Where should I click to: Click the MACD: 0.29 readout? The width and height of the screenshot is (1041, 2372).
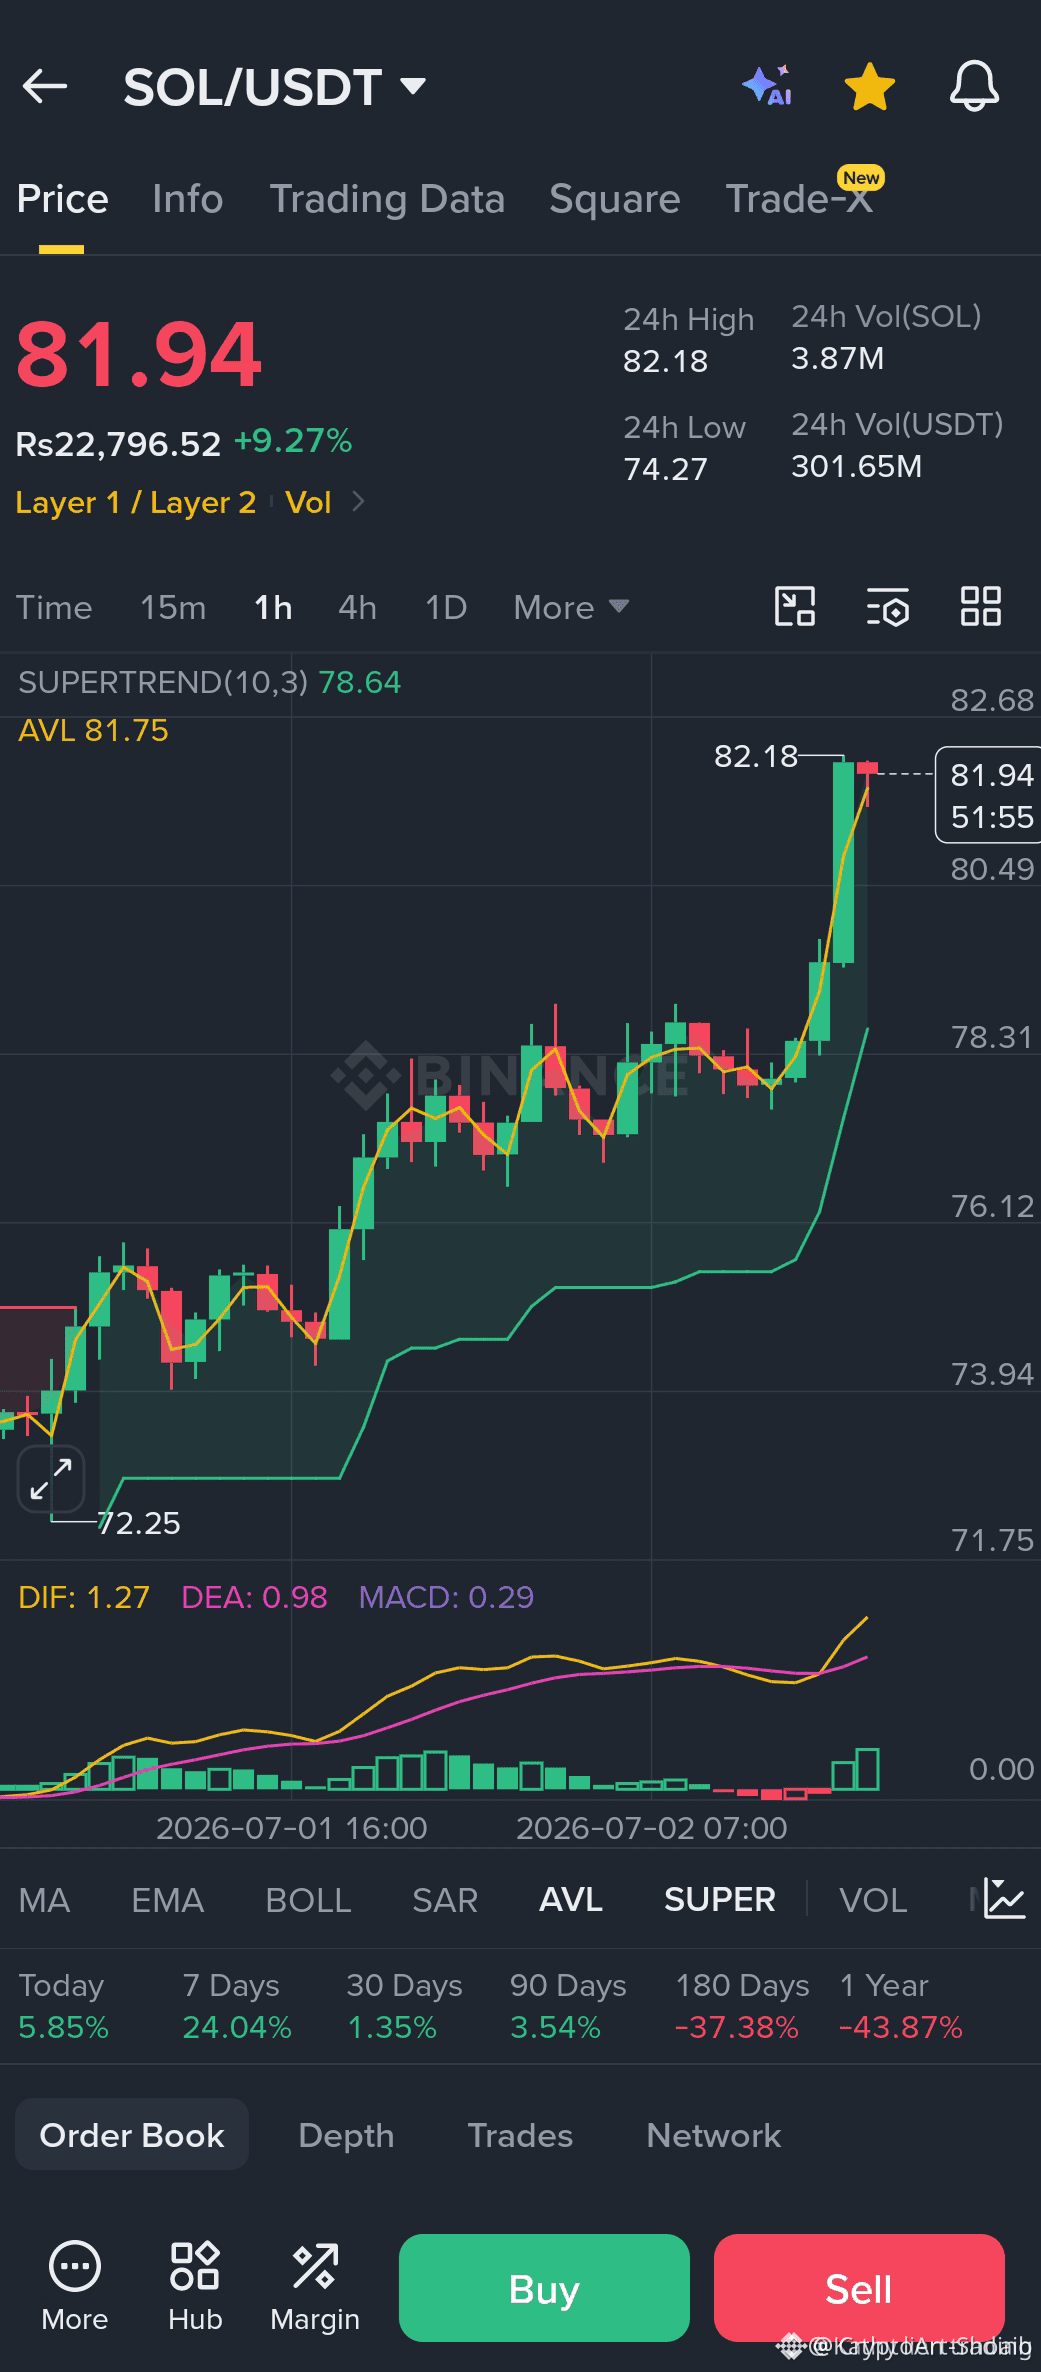tap(446, 1597)
